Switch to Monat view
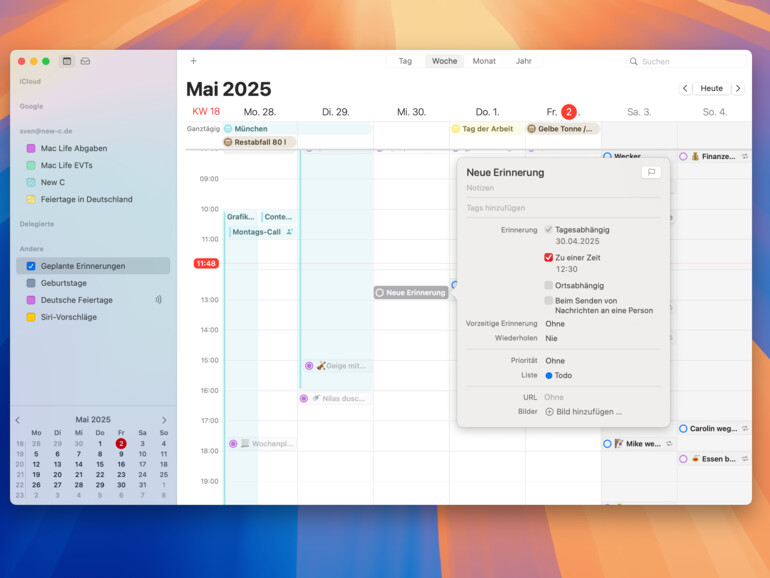This screenshot has height=578, width=770. [484, 61]
